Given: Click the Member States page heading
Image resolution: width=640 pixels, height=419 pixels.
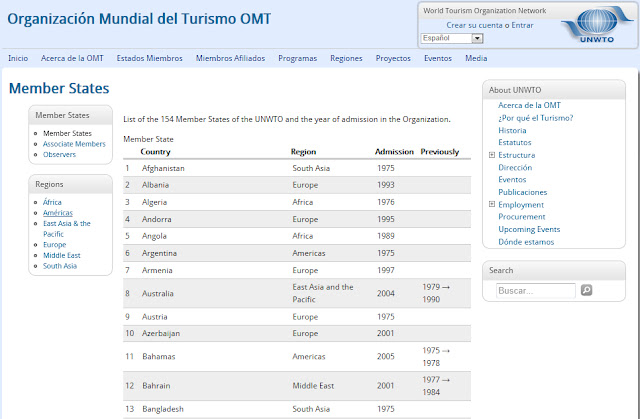Looking at the screenshot, I should coord(59,89).
